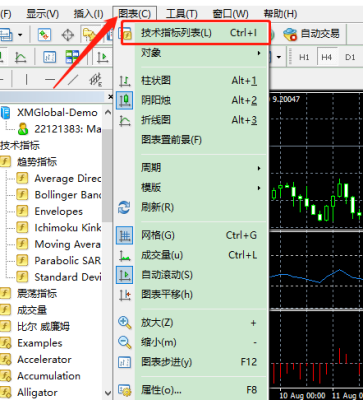Collapse 趋势指标 folder
Image resolution: width=363 pixels, height=400 pixels.
(37, 162)
